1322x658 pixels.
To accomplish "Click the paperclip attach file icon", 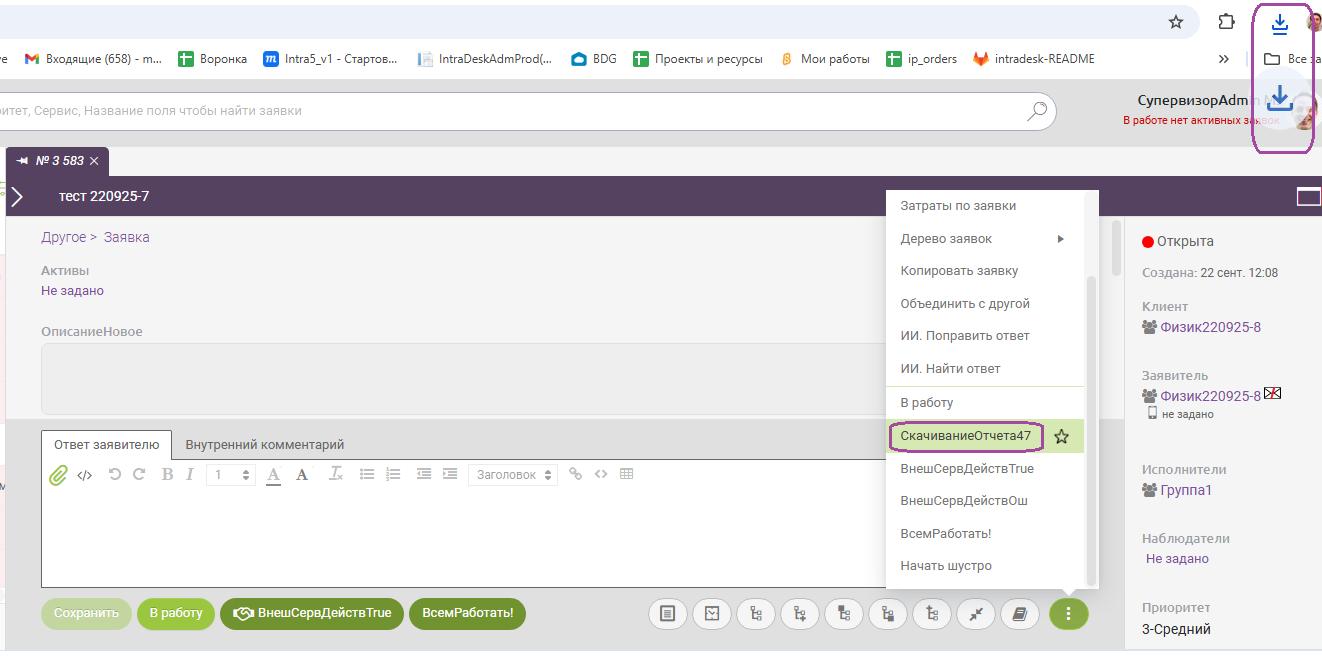I will (58, 475).
